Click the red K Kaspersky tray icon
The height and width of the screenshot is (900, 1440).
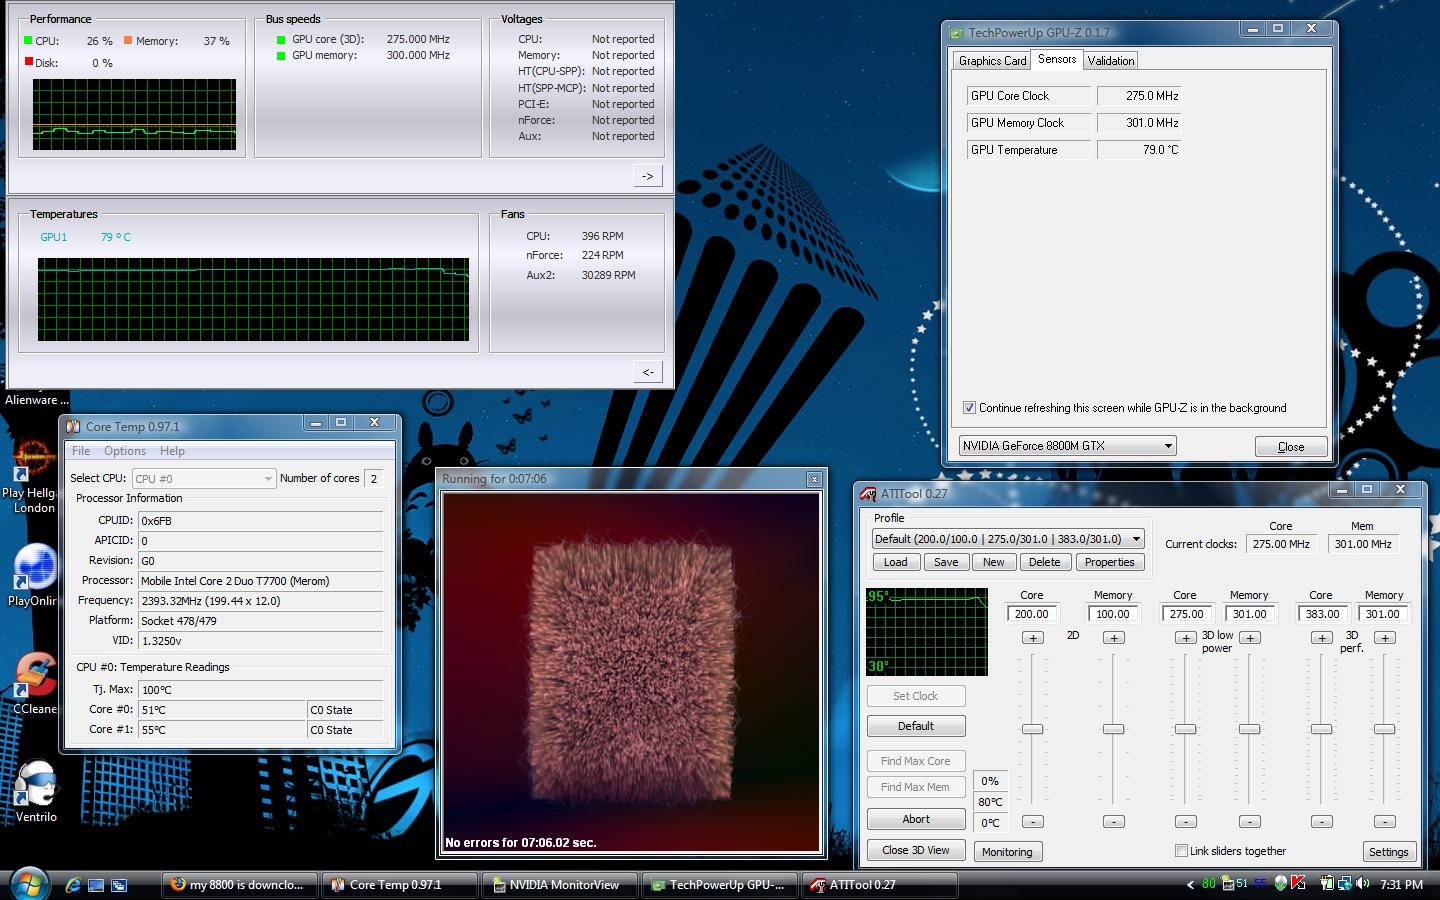(x=1298, y=884)
